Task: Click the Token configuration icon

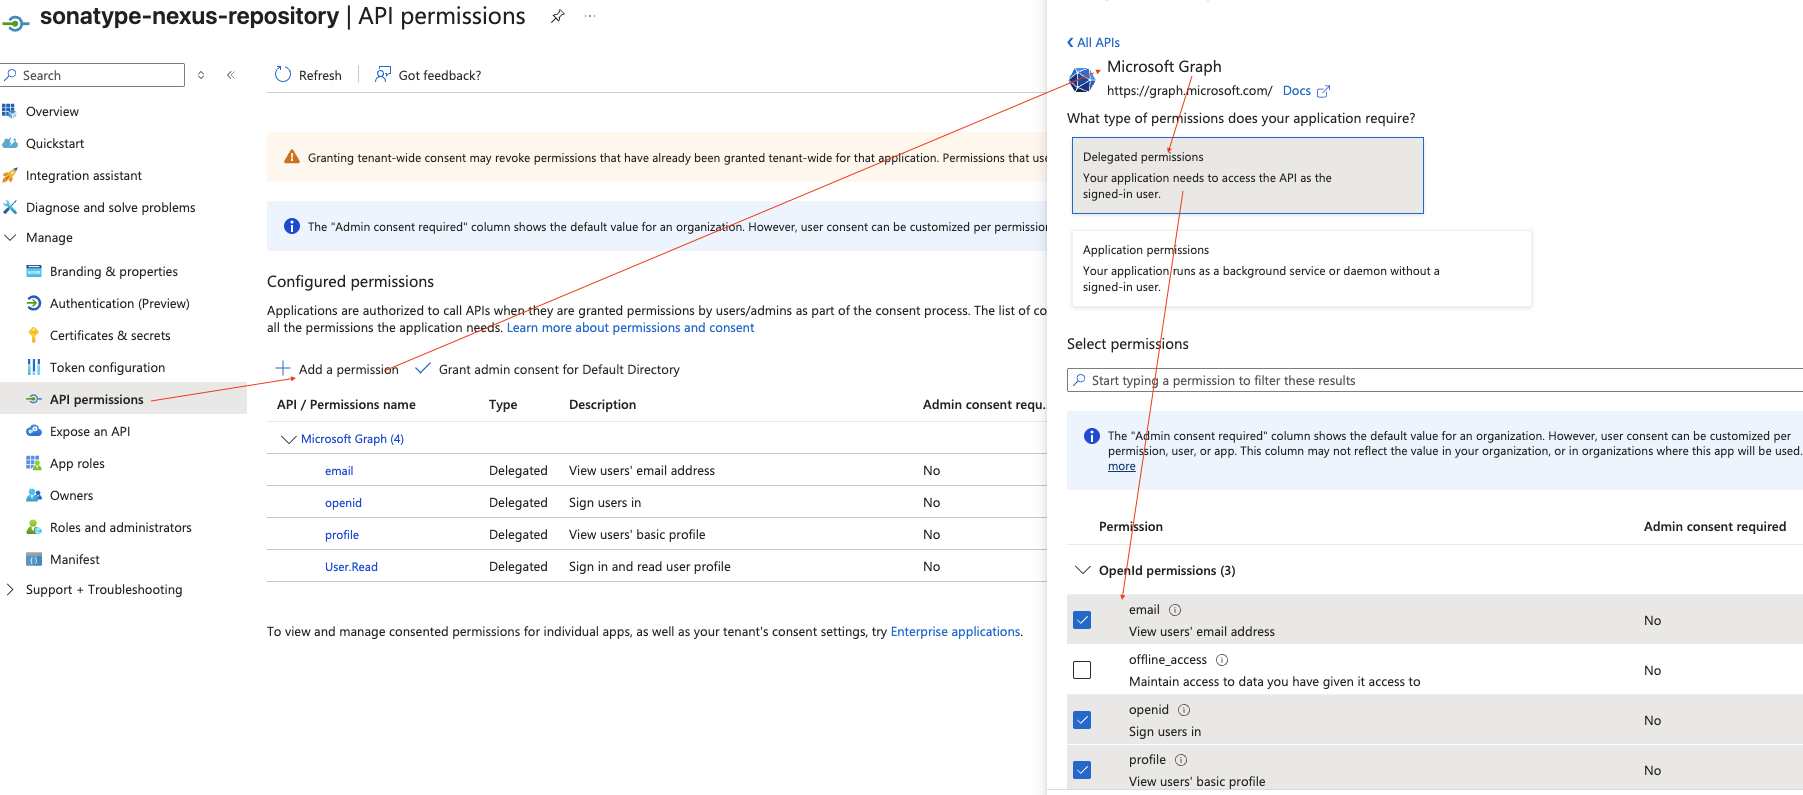Action: 34,367
